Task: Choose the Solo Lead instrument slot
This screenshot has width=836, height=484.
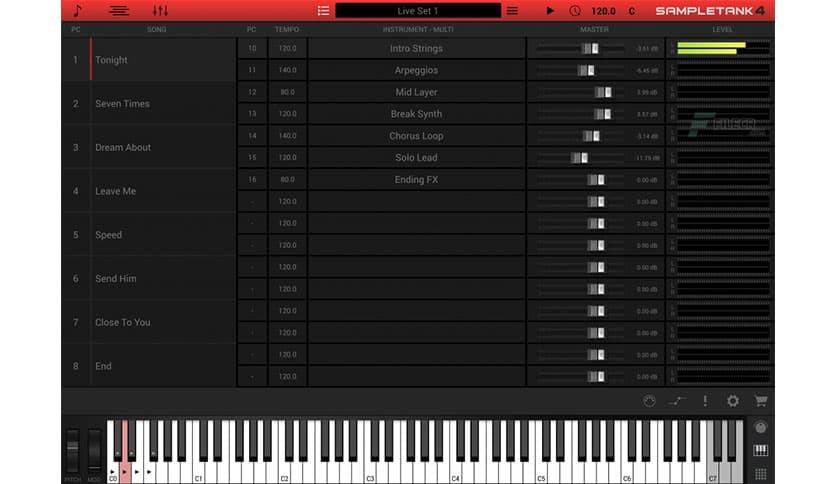Action: 416,158
